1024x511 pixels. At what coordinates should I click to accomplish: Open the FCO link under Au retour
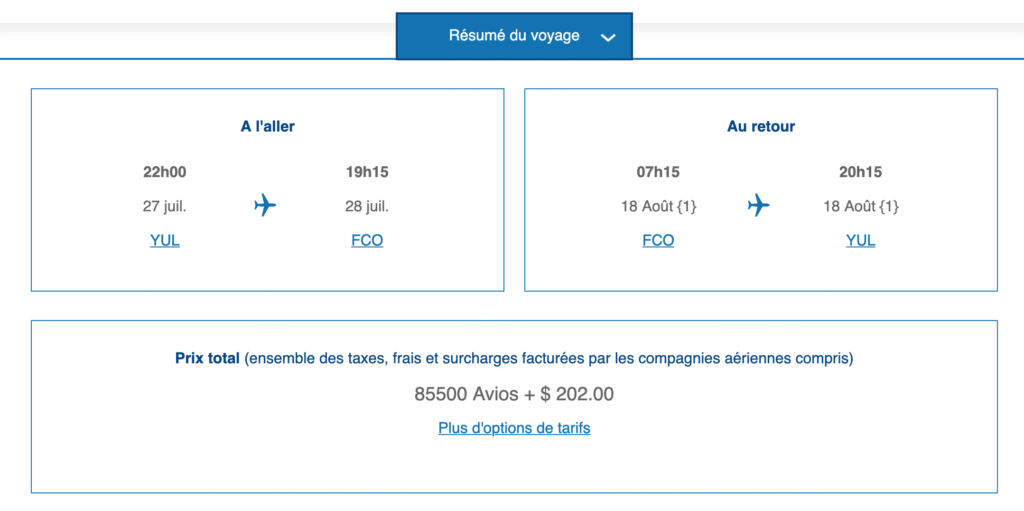[658, 240]
